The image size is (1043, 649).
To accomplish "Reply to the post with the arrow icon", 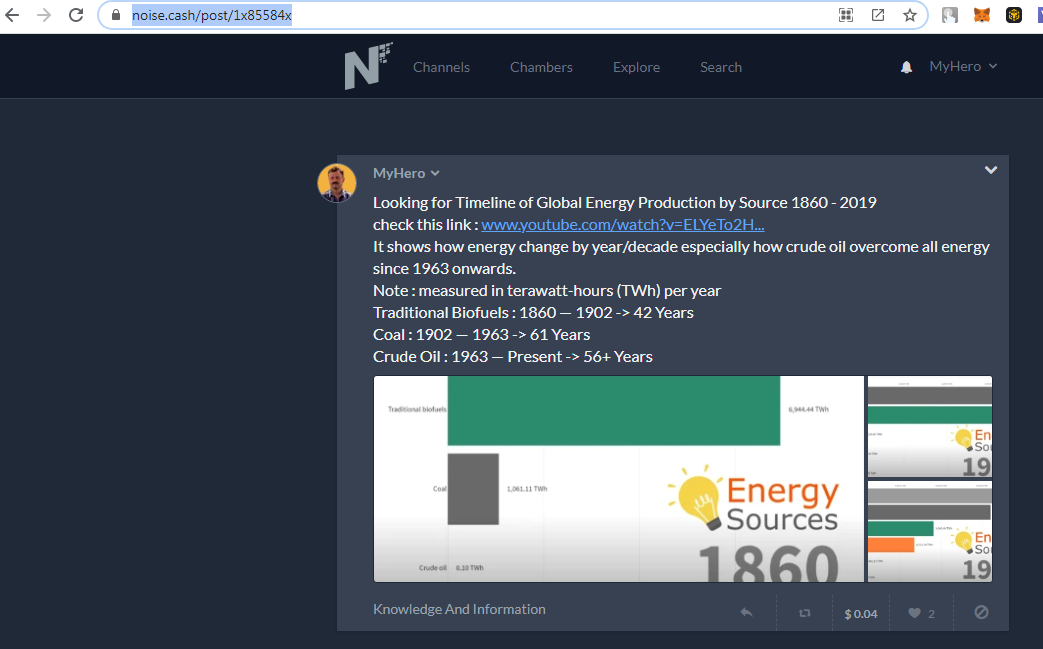I will coord(746,612).
